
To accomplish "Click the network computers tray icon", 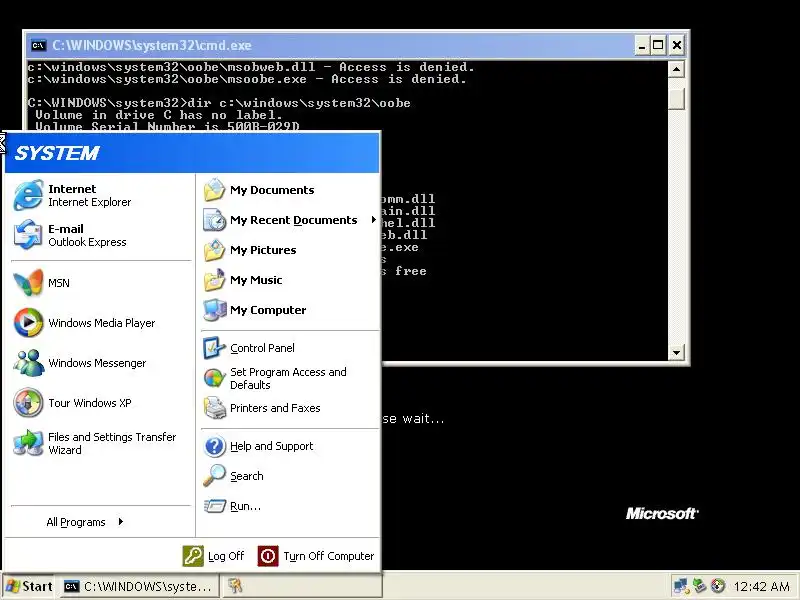I will [x=681, y=586].
